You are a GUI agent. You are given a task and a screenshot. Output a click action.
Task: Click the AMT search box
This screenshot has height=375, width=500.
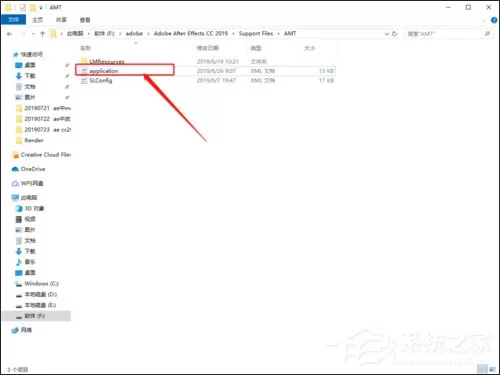click(448, 34)
